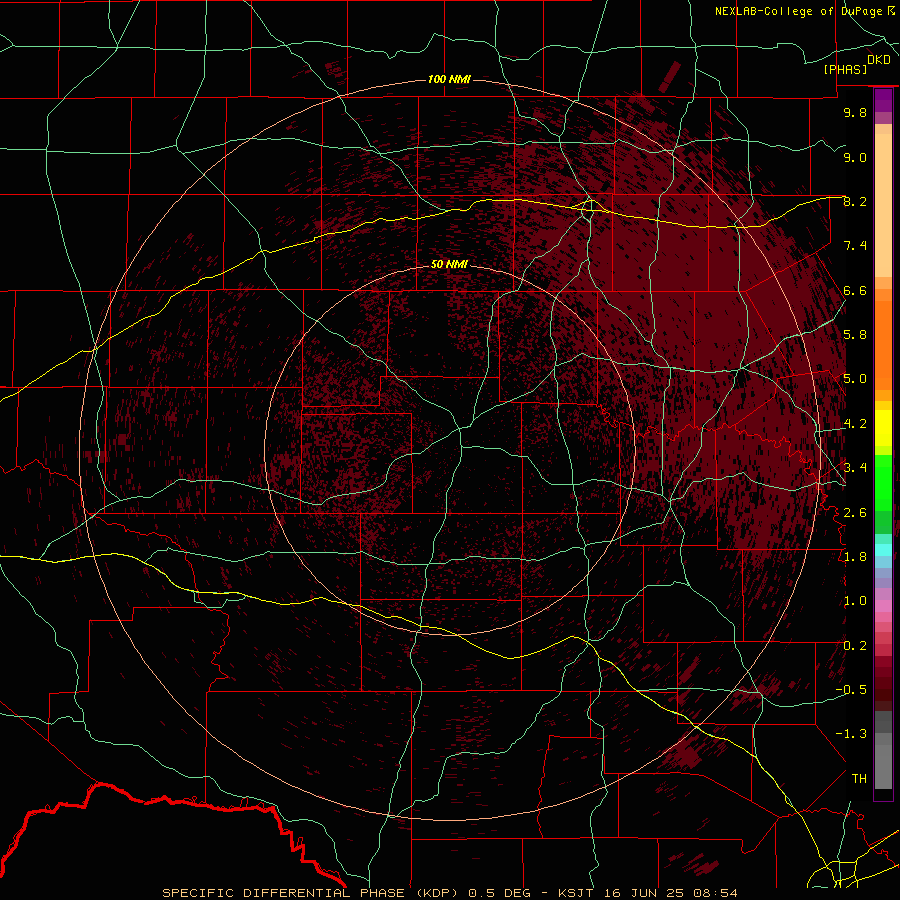Click the 4.2 color scale value
Viewport: 900px width, 900px height.
(x=855, y=424)
